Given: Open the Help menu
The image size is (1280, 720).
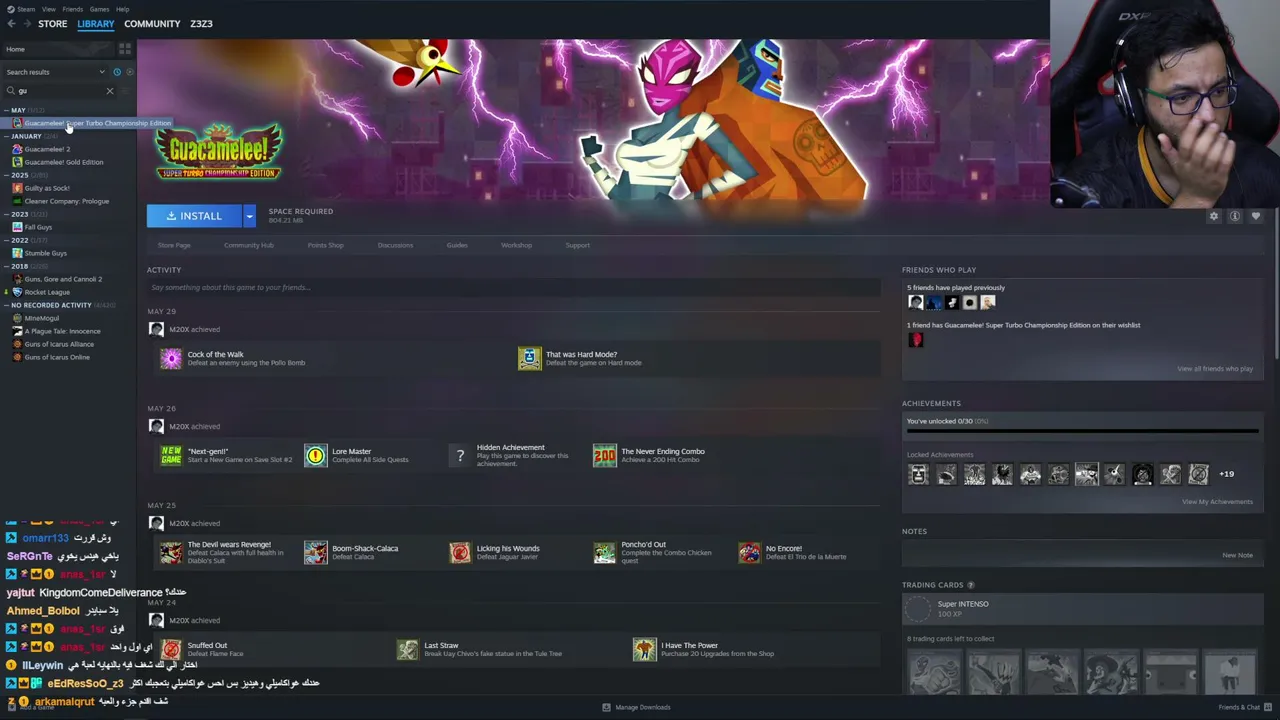Looking at the screenshot, I should point(122,9).
